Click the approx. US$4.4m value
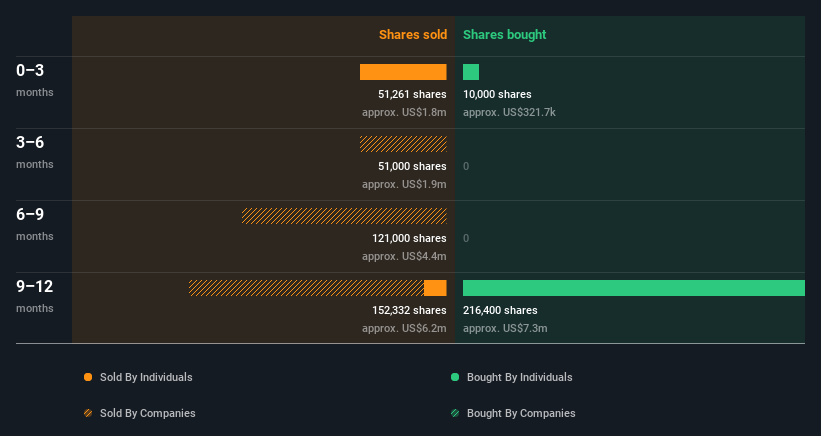 (404, 256)
